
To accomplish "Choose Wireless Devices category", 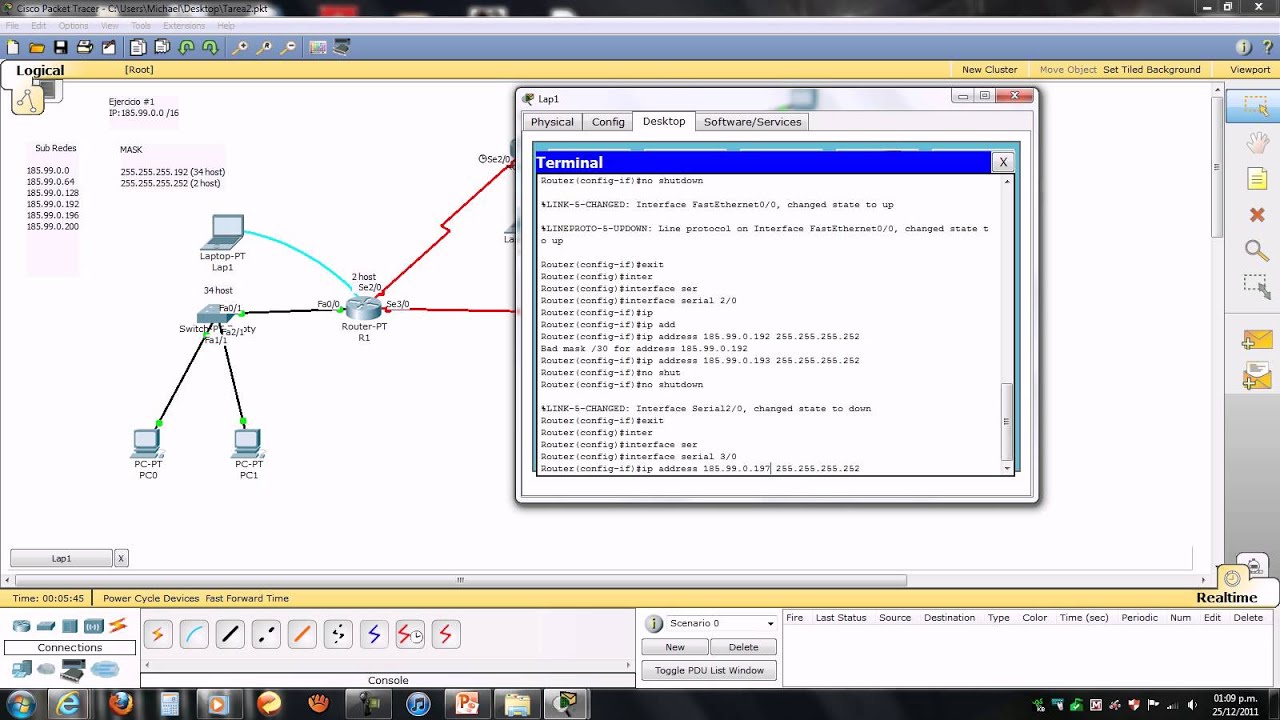I will click(x=94, y=626).
